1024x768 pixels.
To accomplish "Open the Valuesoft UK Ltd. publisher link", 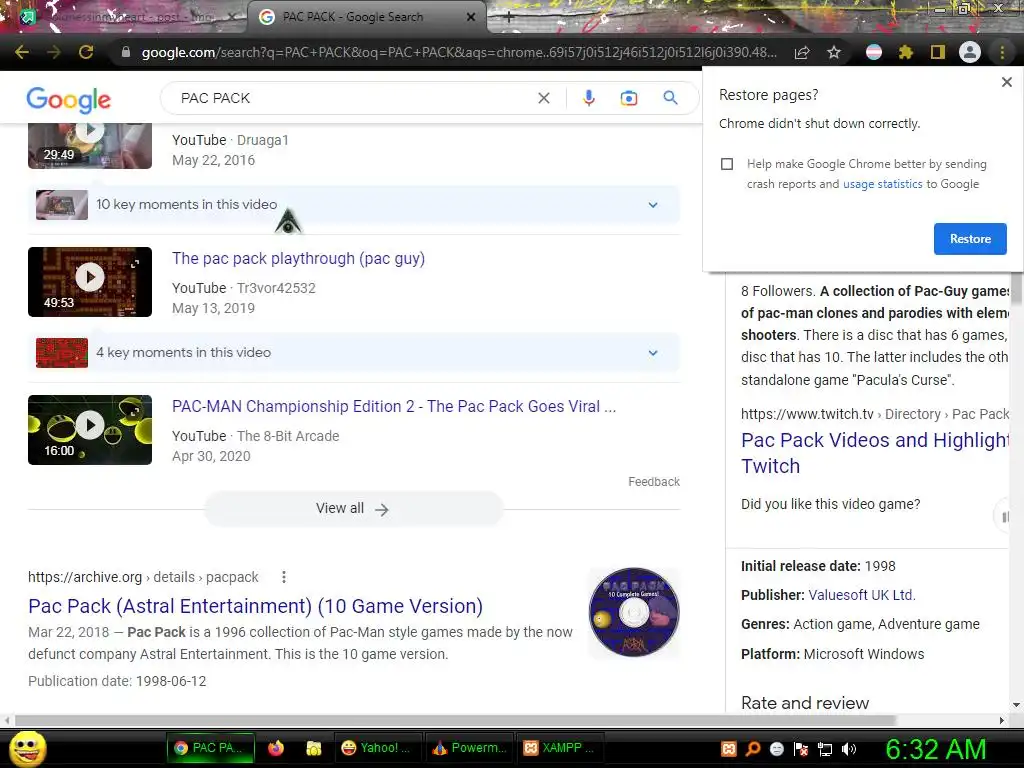I will tap(862, 595).
